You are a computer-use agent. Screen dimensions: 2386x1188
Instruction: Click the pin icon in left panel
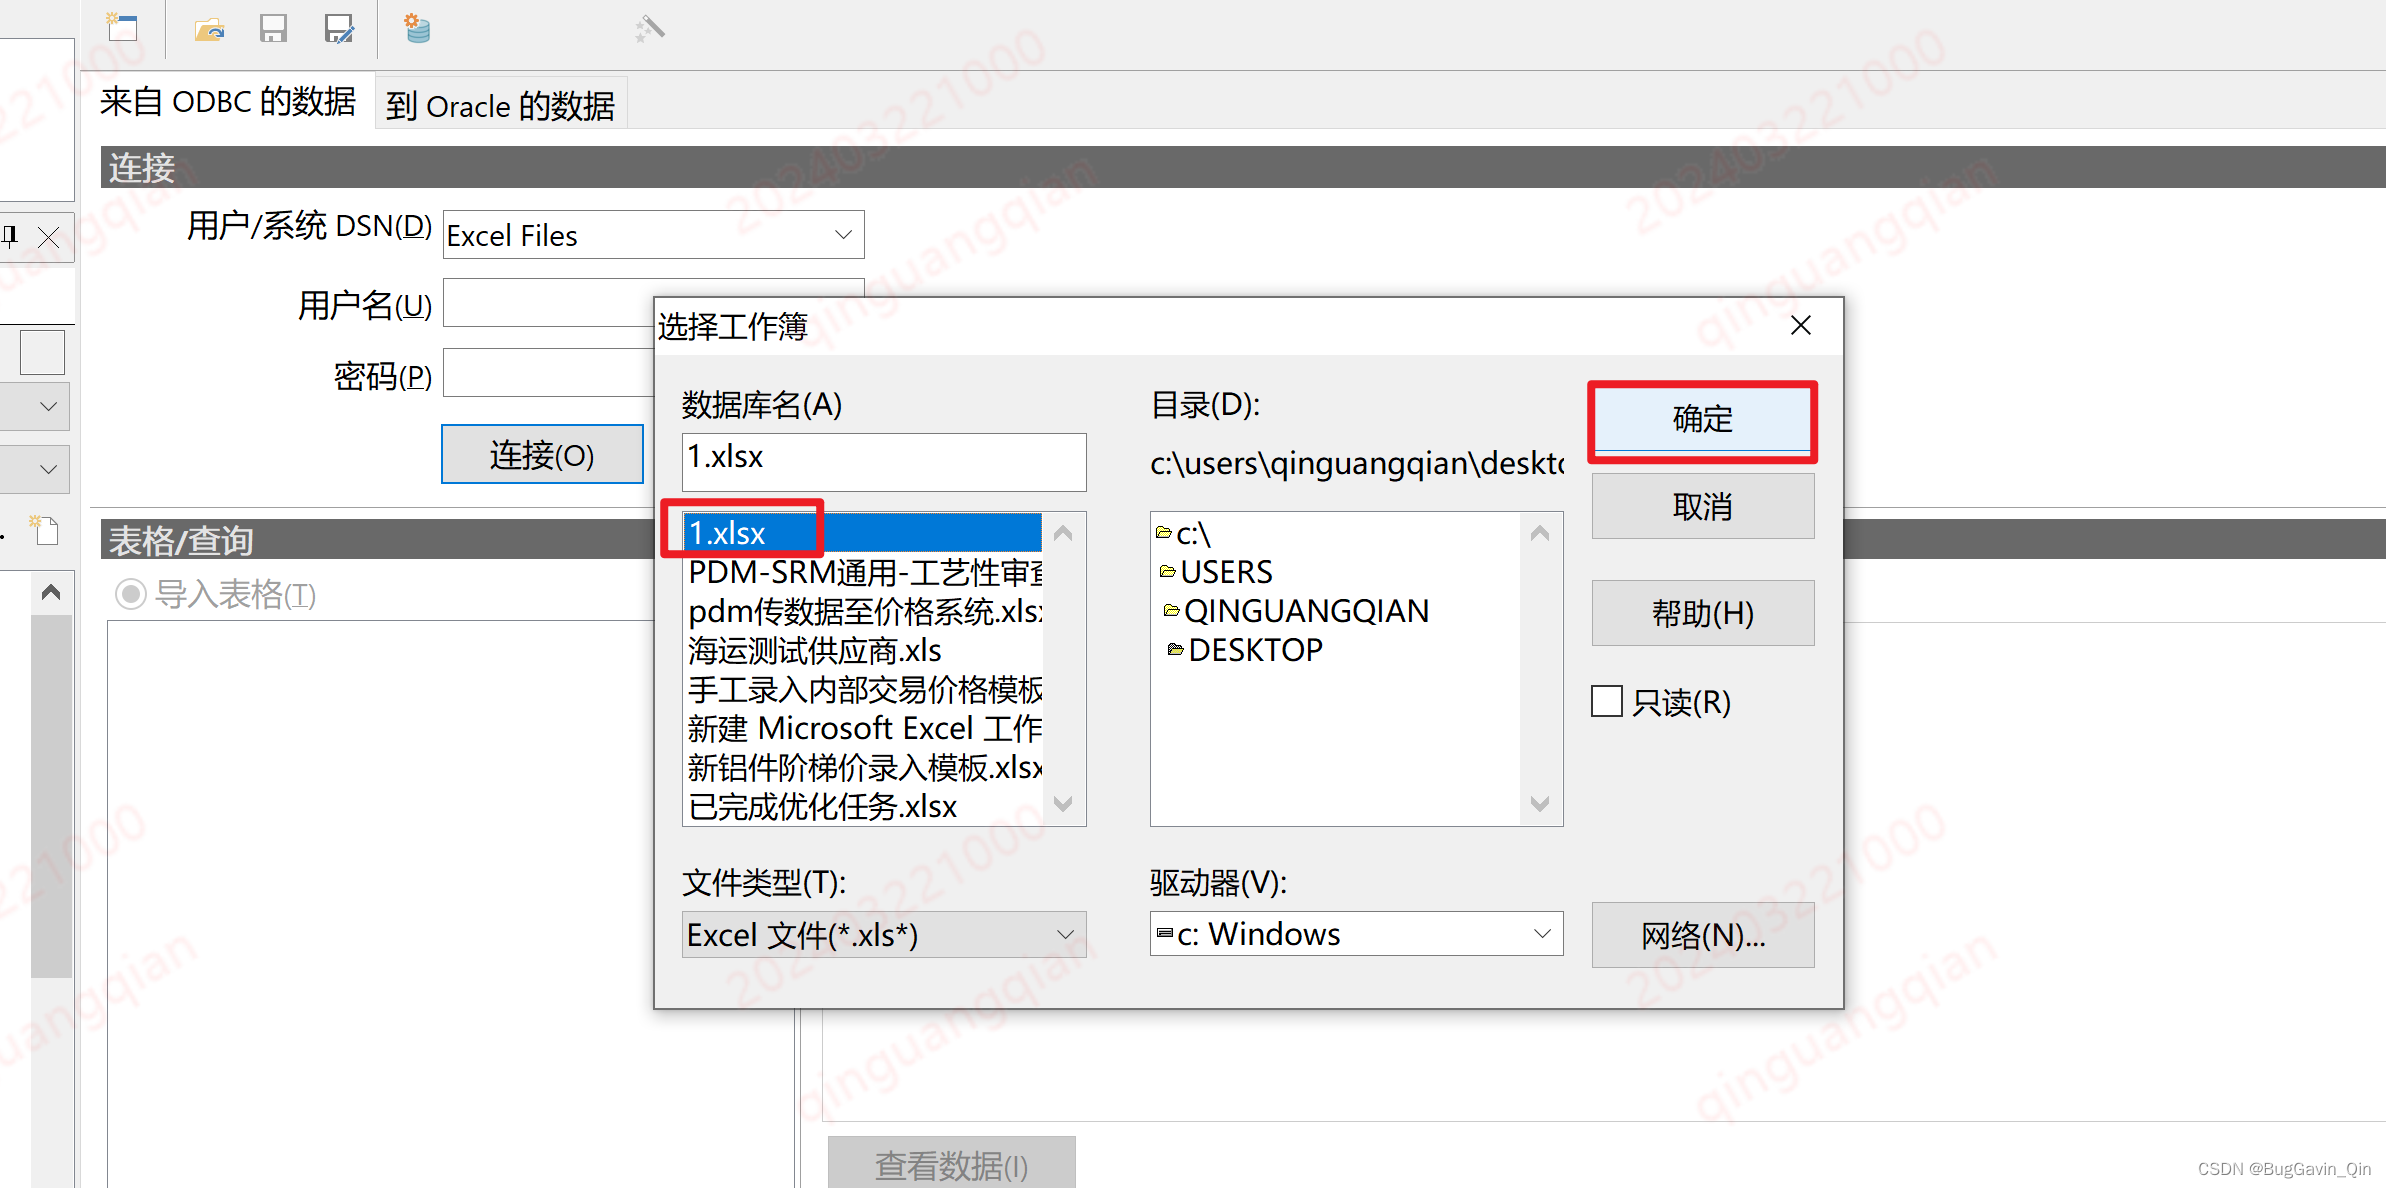(10, 236)
